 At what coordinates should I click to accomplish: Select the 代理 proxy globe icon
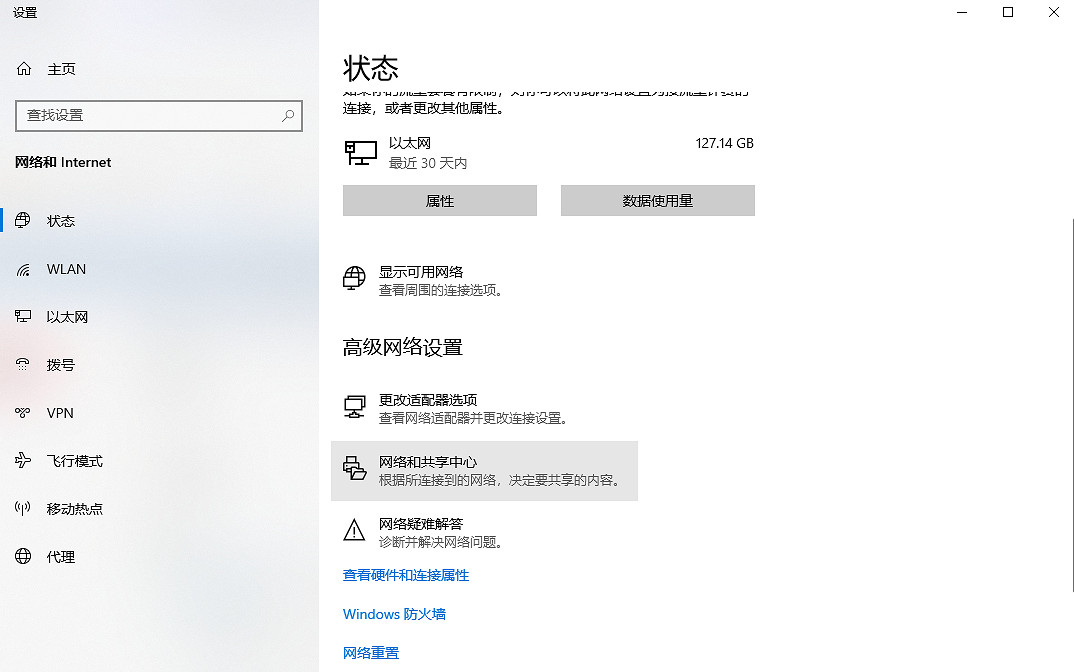click(22, 557)
